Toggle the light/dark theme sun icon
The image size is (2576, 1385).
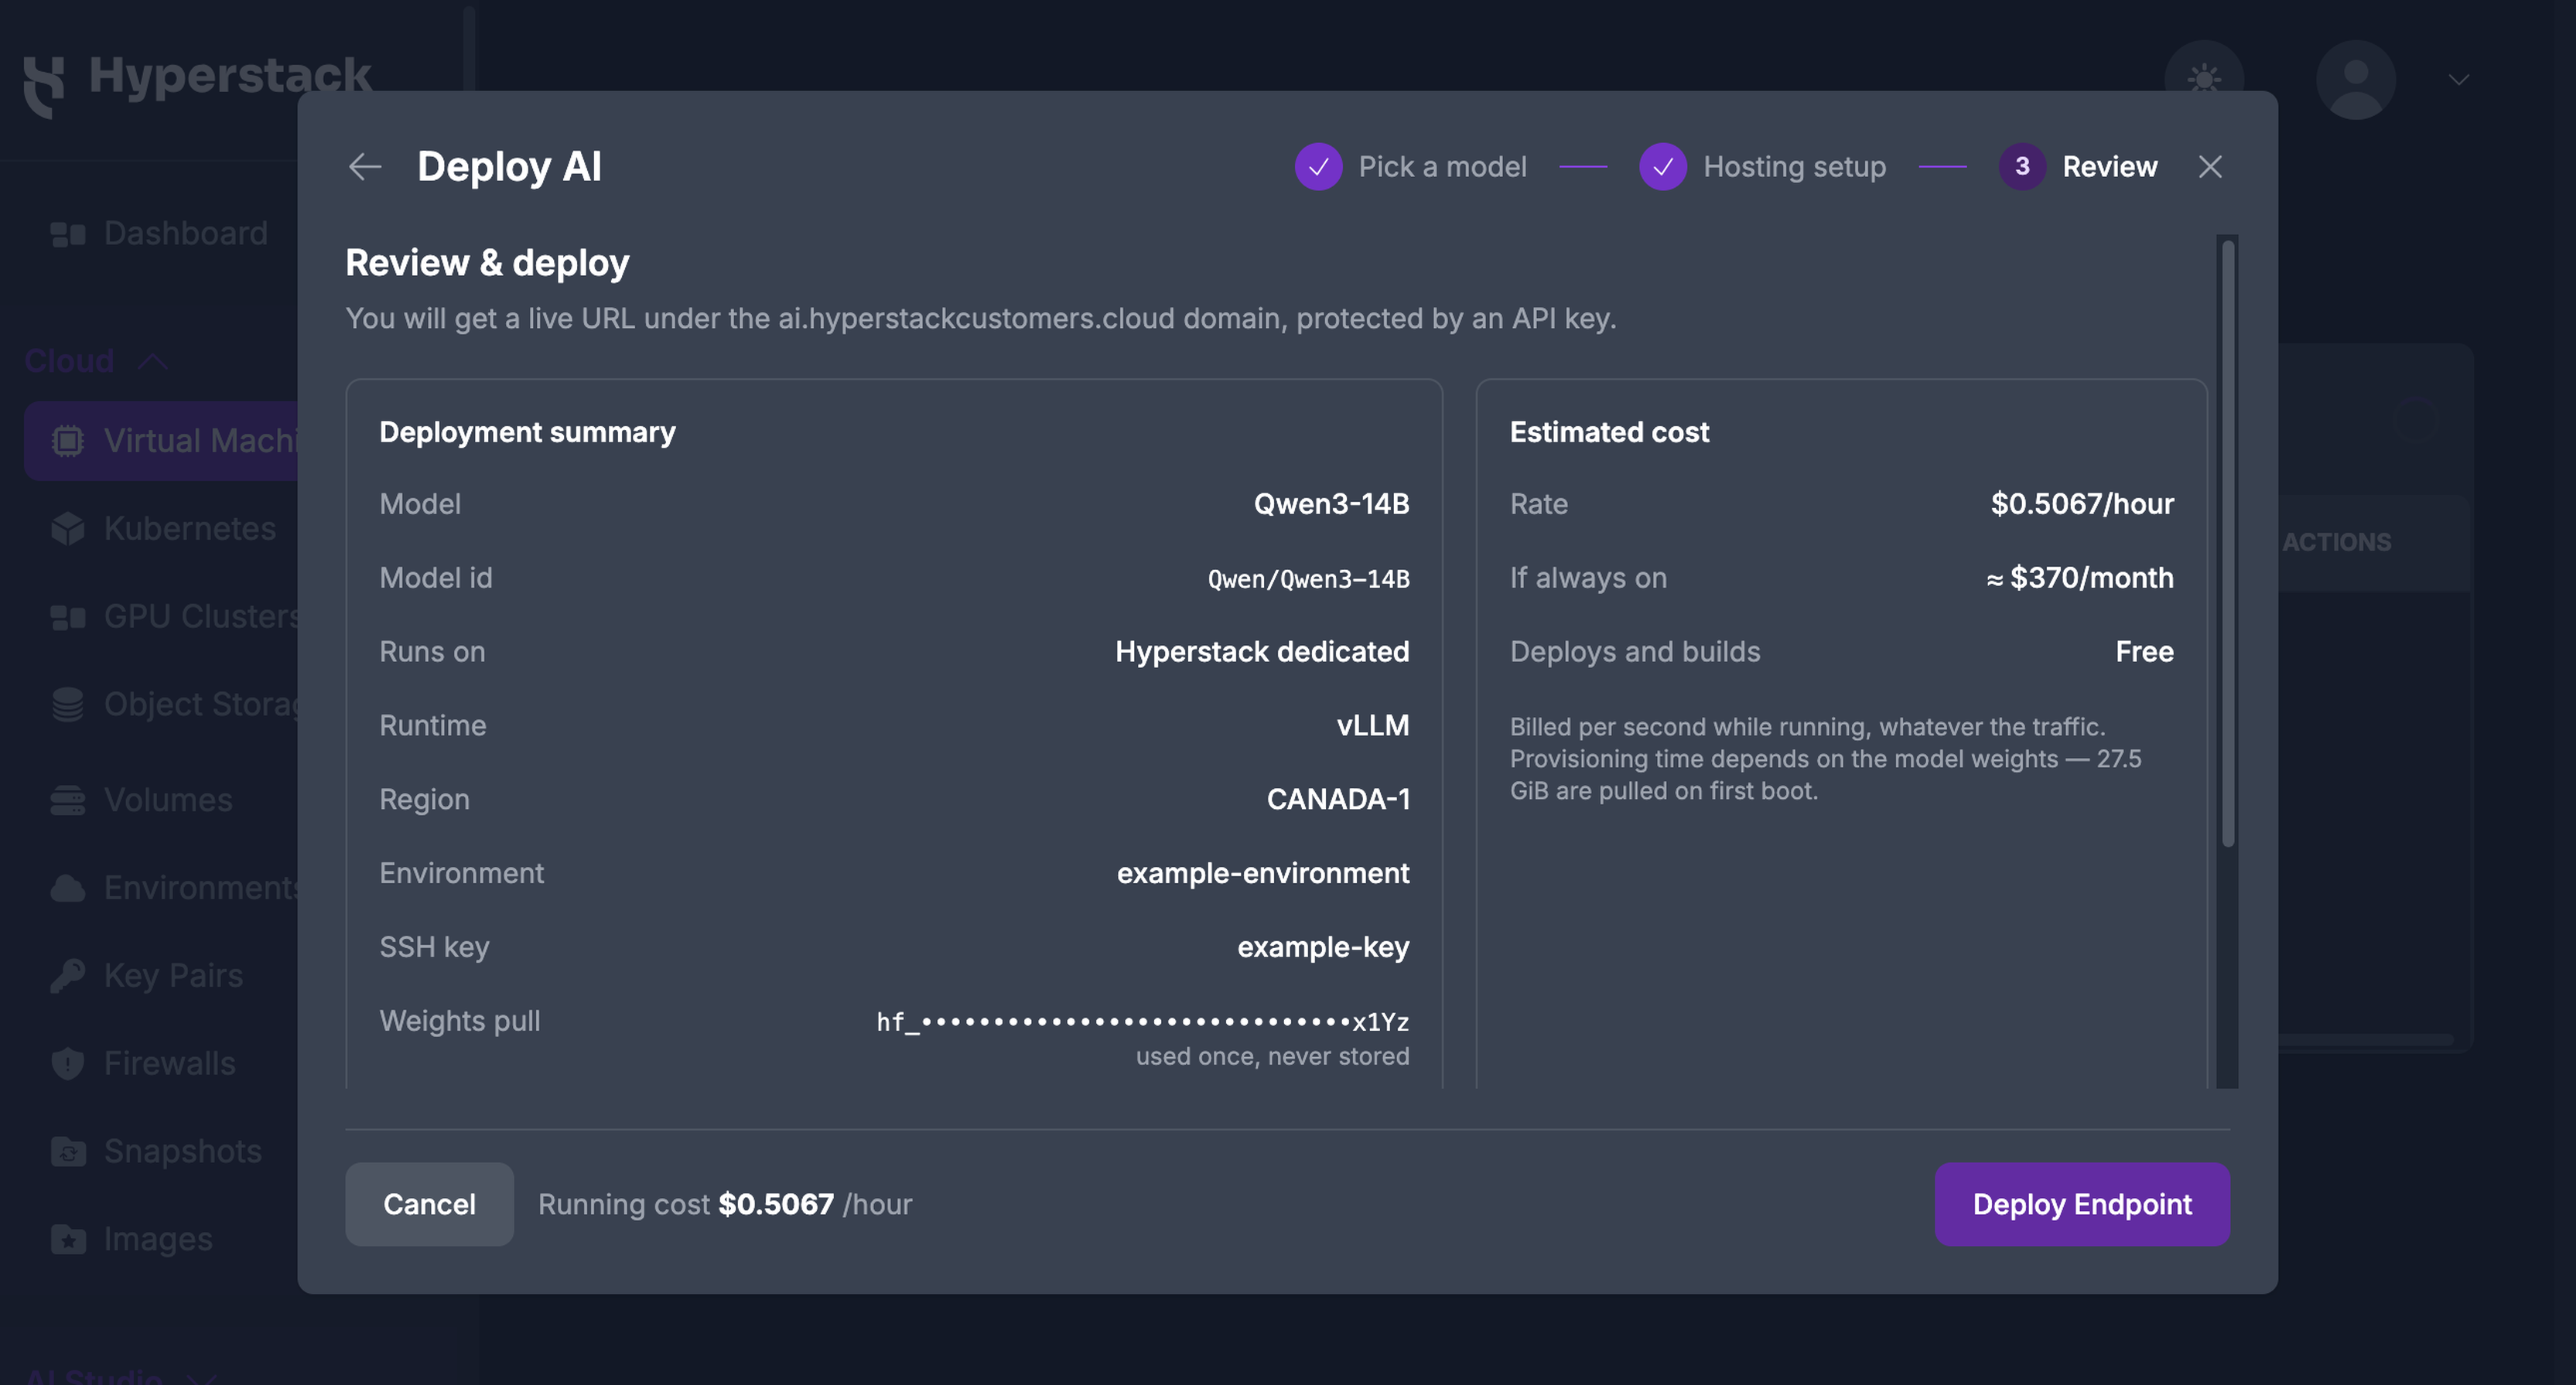[x=2204, y=80]
